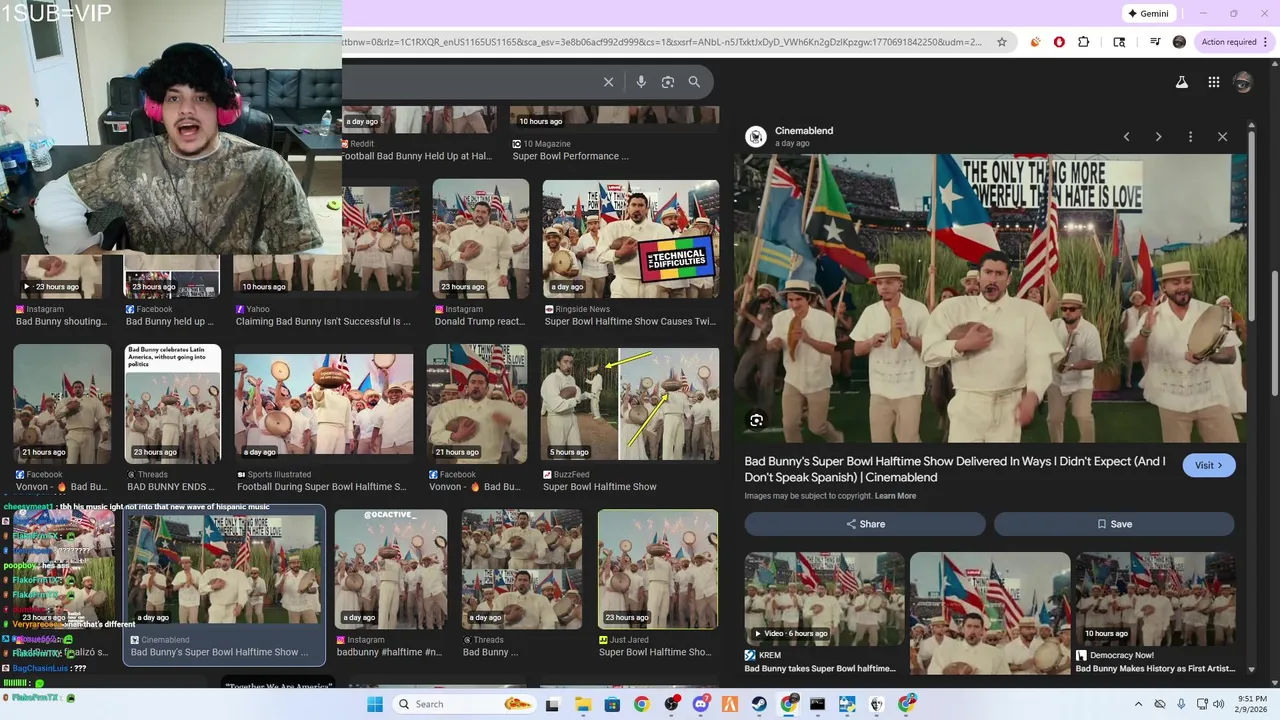
Task: Open Steam from the taskbar
Action: click(760, 704)
